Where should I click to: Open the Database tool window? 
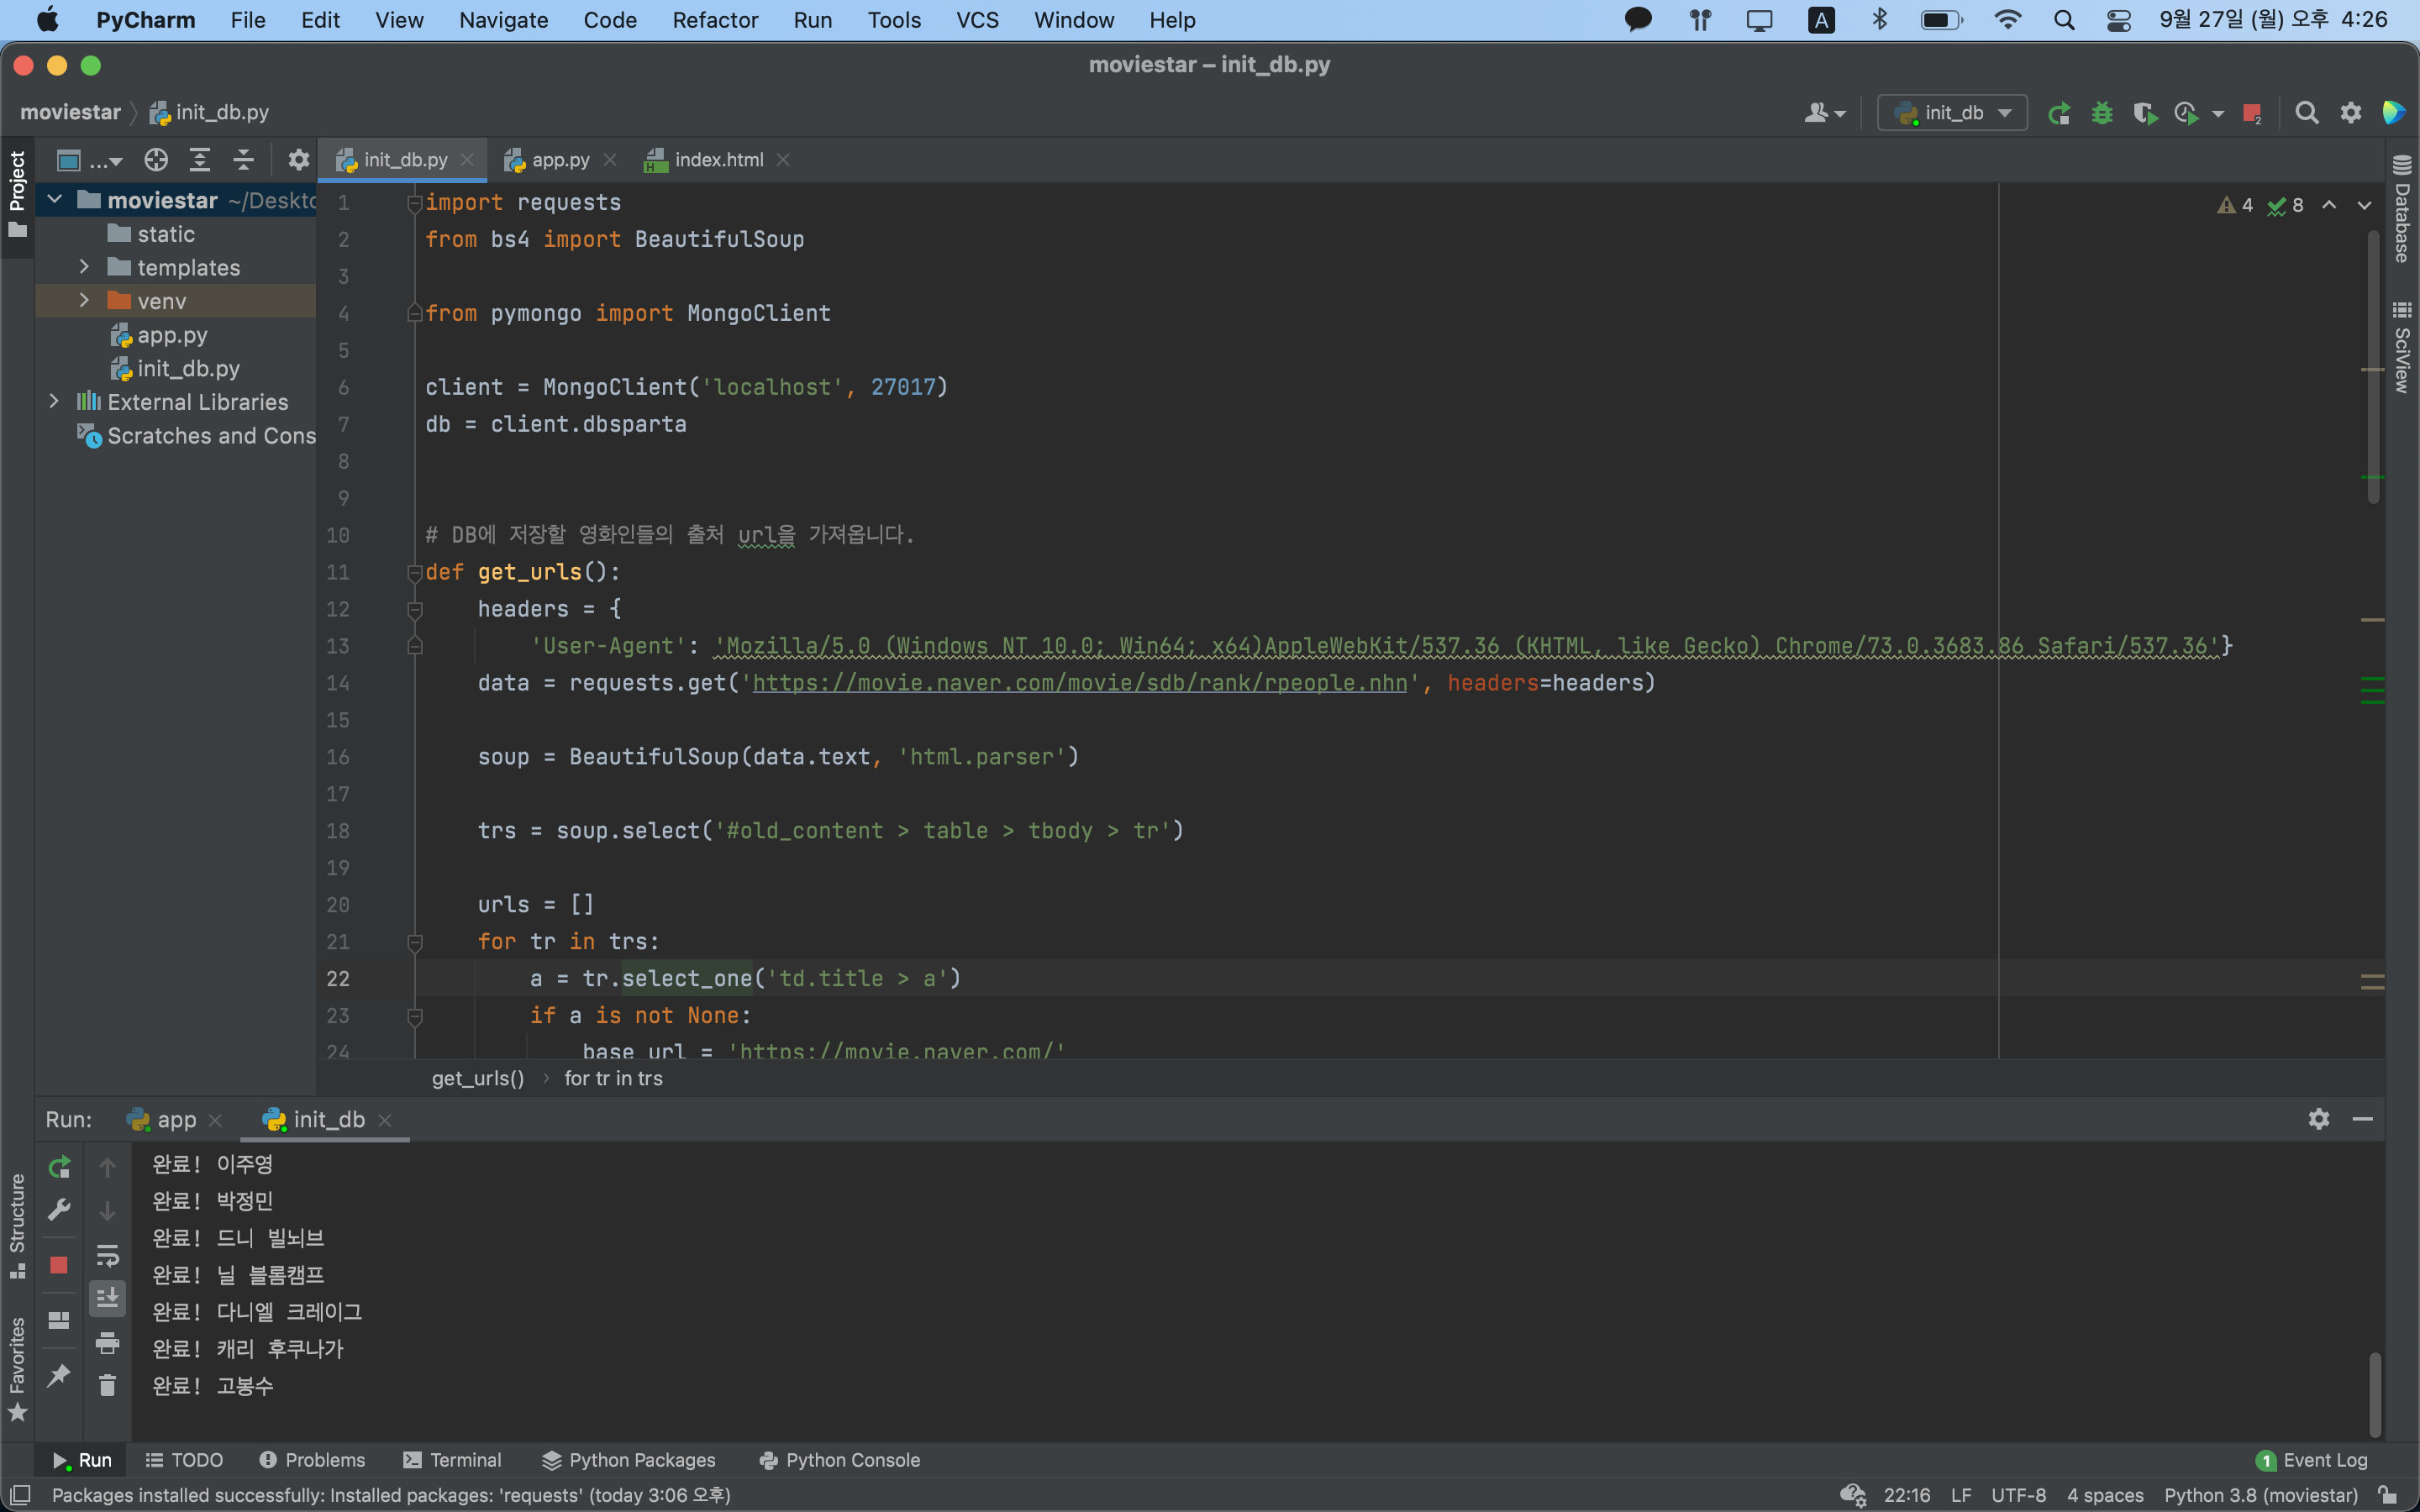tap(2403, 209)
